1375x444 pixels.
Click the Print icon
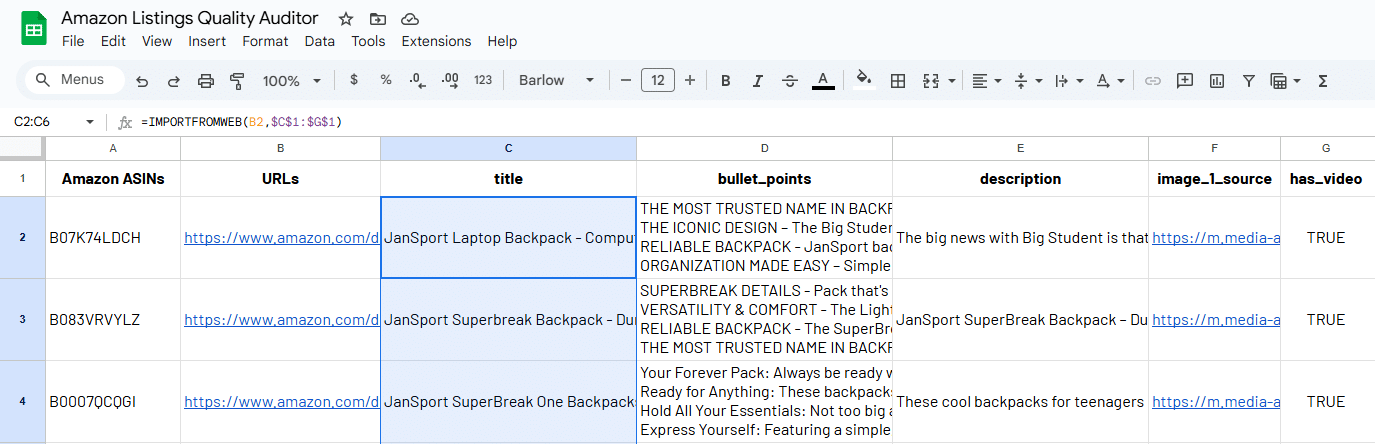tap(206, 81)
